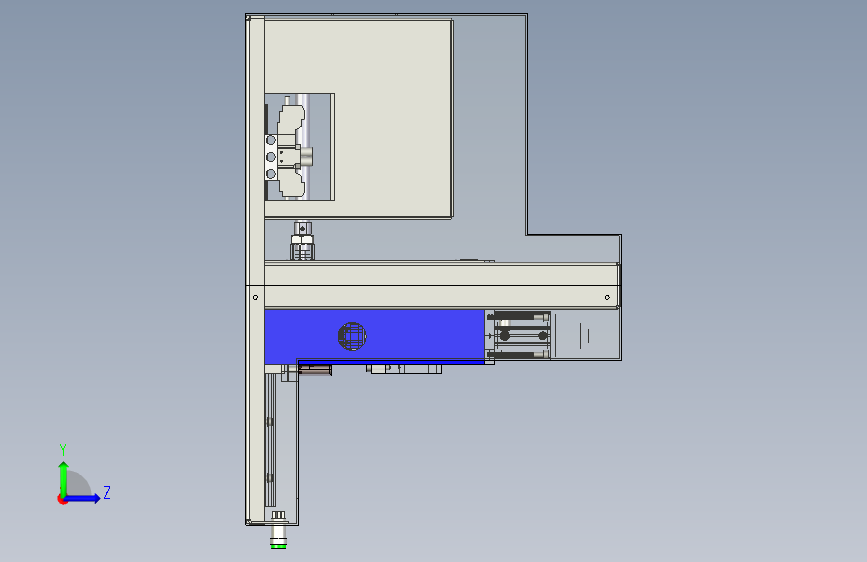Select the highlighted blue block in the model

coord(374,336)
